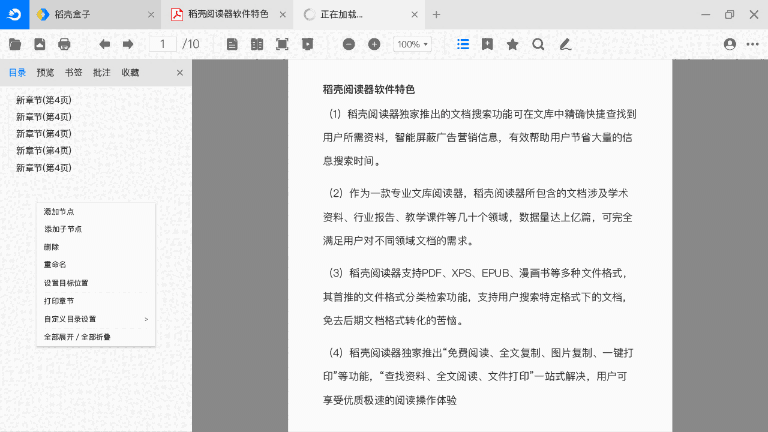Click the zoom in plus button

coord(374,44)
